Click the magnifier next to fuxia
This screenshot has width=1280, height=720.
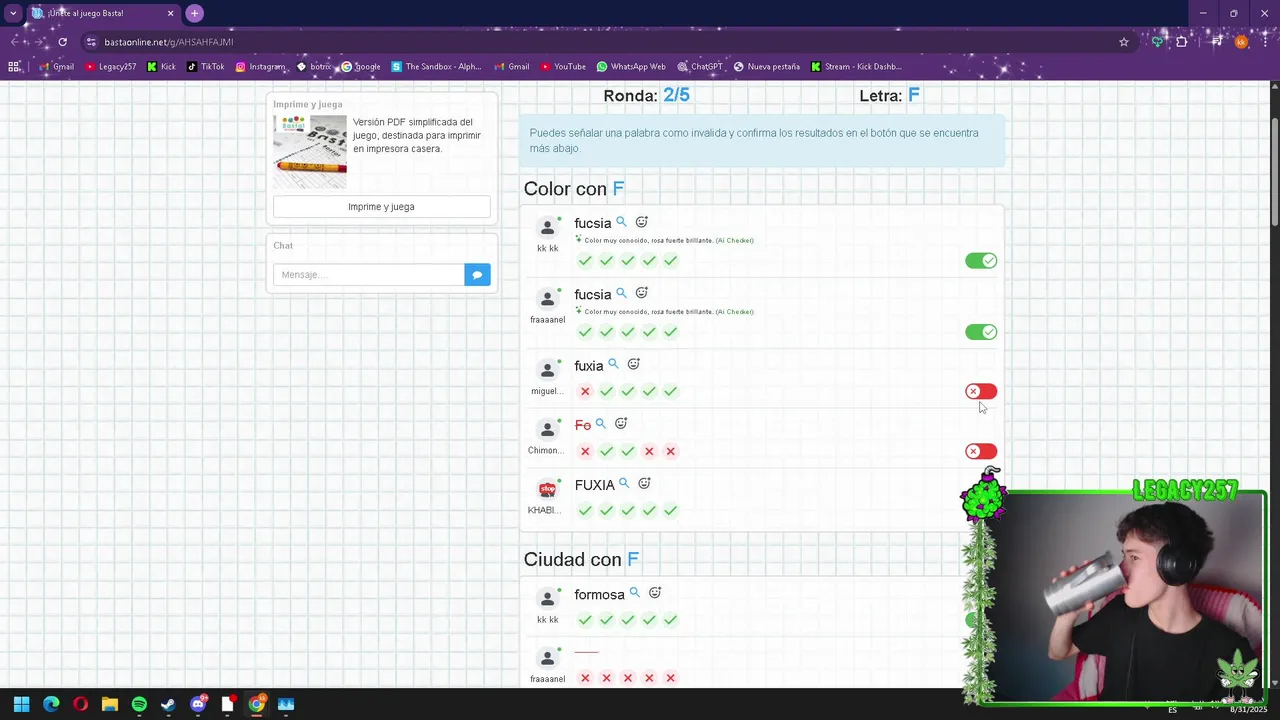tap(613, 364)
